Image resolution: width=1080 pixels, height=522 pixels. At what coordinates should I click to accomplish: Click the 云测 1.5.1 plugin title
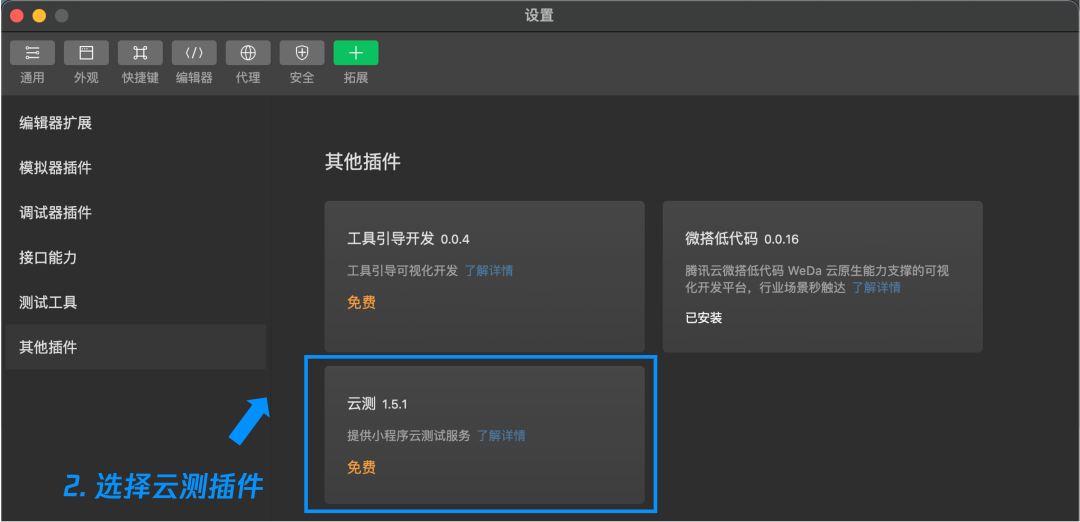point(377,404)
